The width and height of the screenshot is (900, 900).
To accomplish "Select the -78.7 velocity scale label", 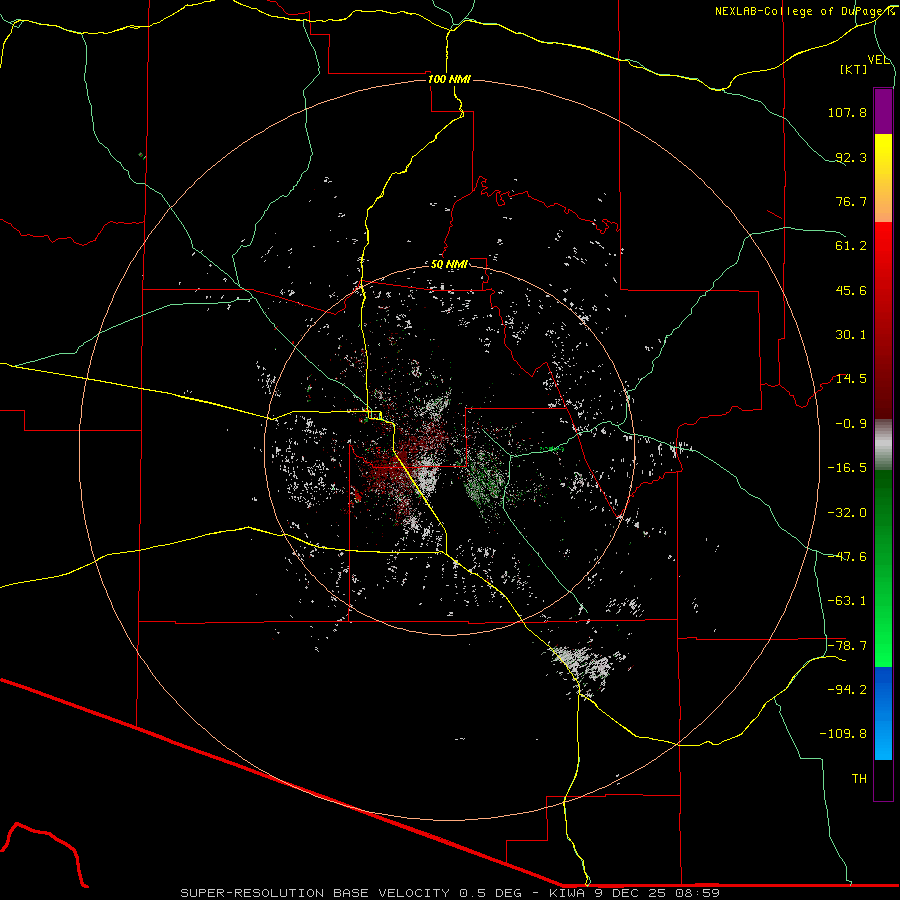I will (847, 646).
